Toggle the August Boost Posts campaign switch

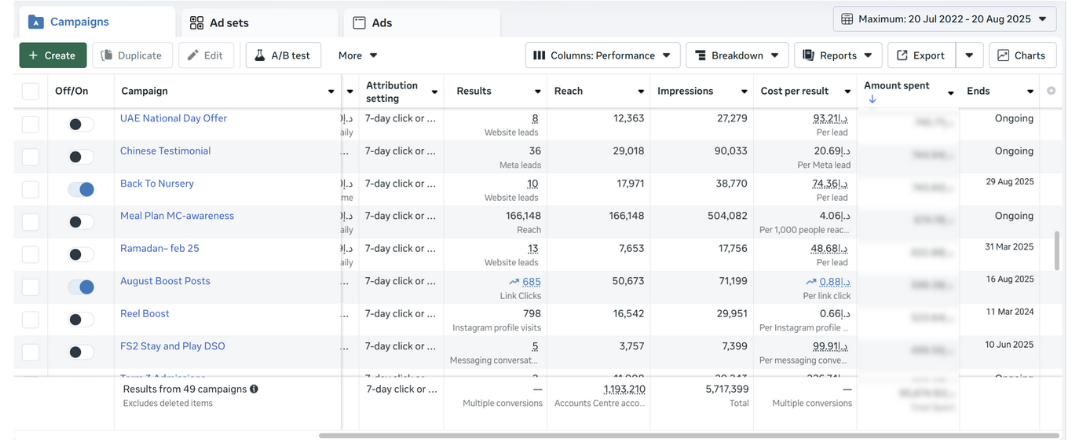tap(81, 287)
